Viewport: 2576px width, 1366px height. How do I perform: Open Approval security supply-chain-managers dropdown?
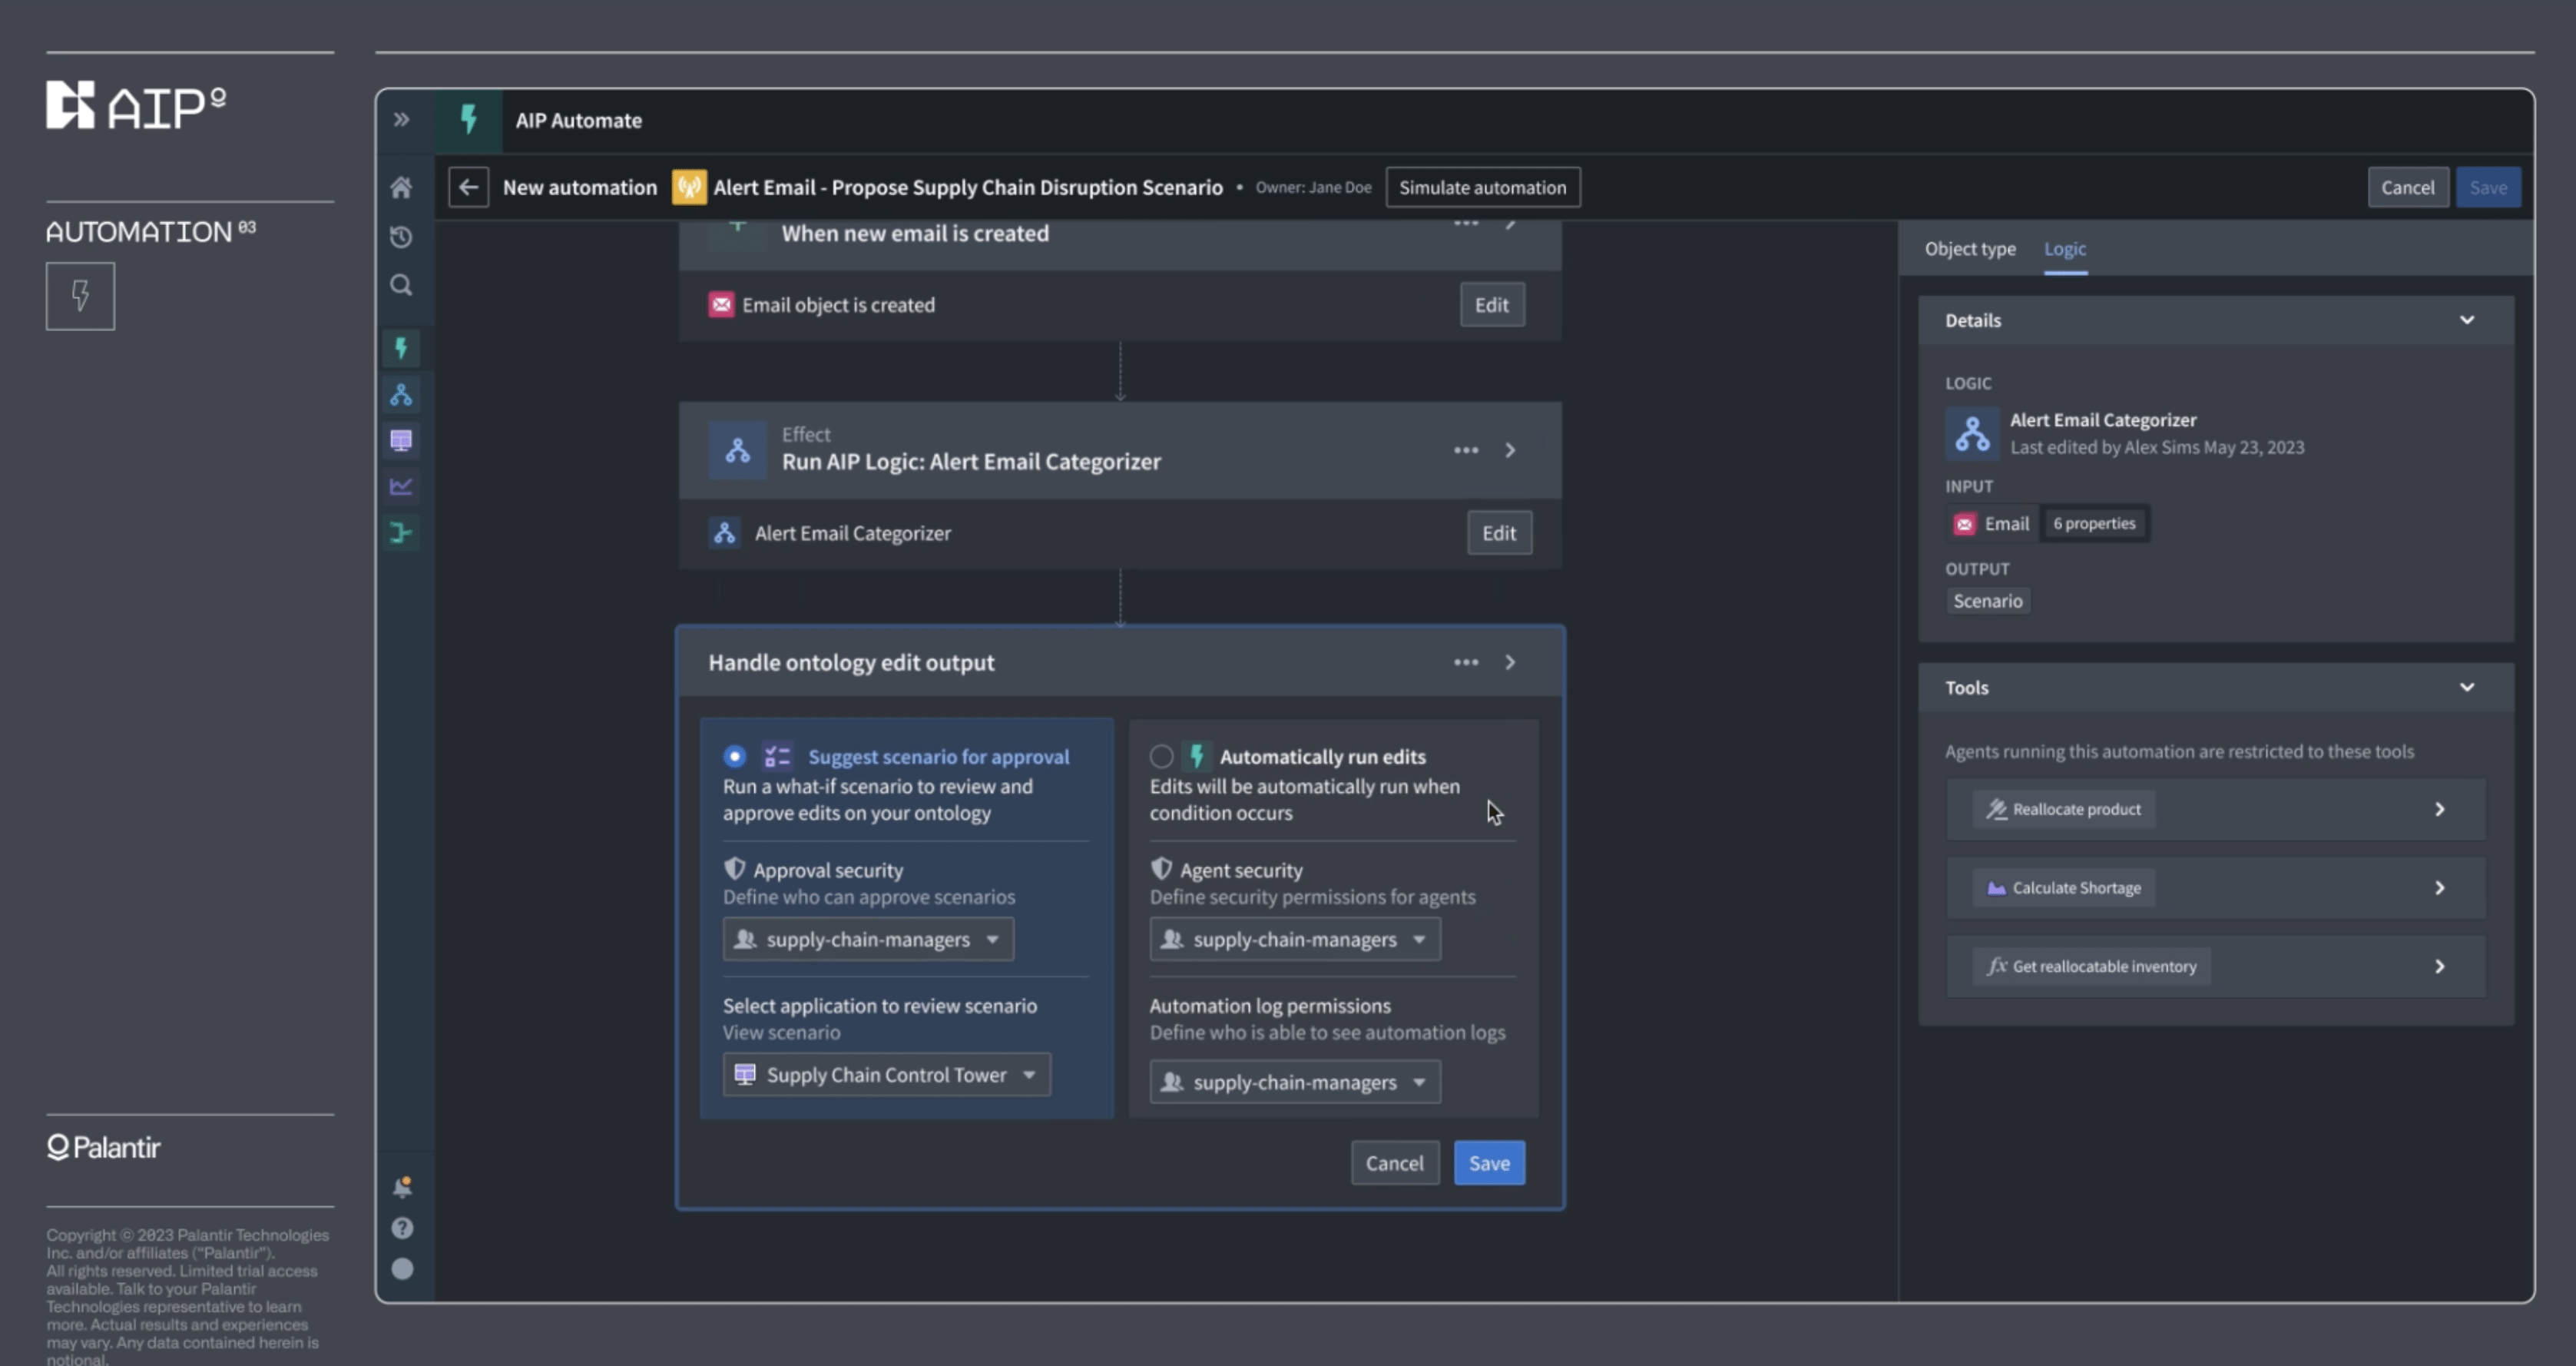click(x=868, y=939)
